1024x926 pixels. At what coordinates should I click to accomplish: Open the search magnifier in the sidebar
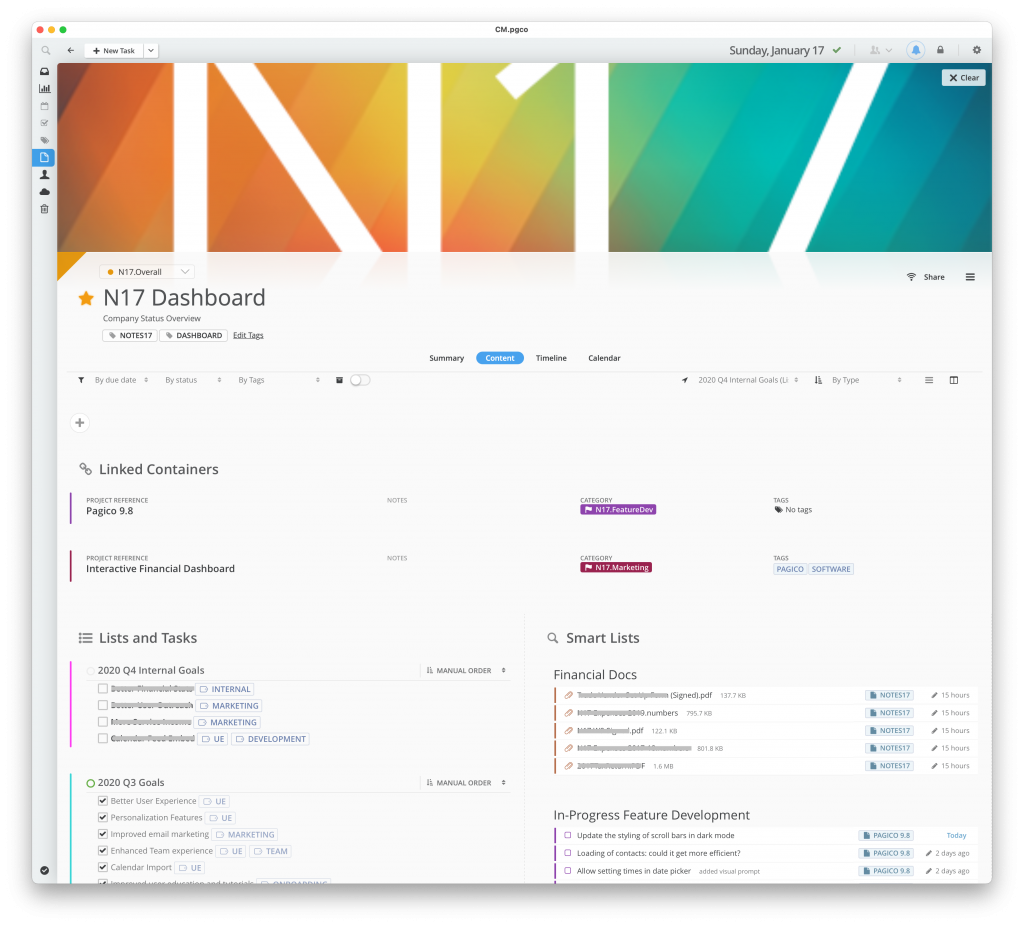tap(45, 50)
